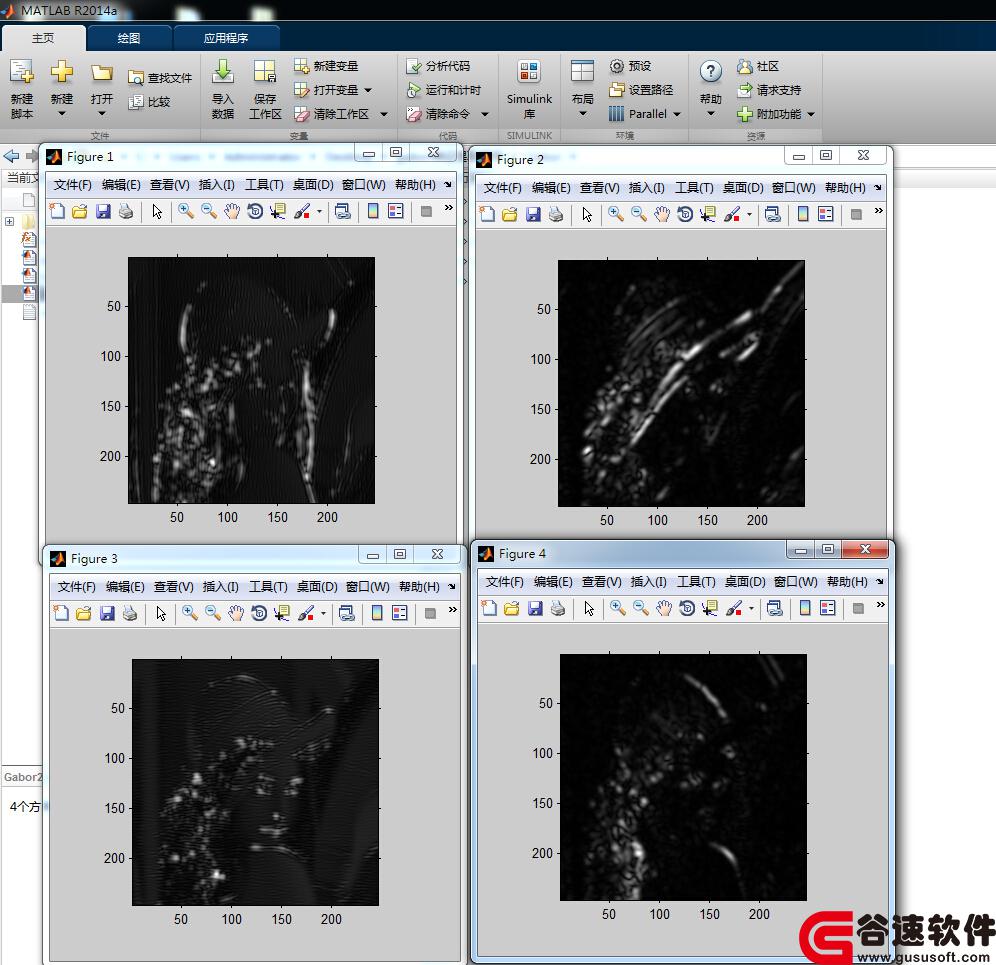Click 设置路径 (Set Path)
Image resolution: width=996 pixels, height=965 pixels.
tap(641, 90)
